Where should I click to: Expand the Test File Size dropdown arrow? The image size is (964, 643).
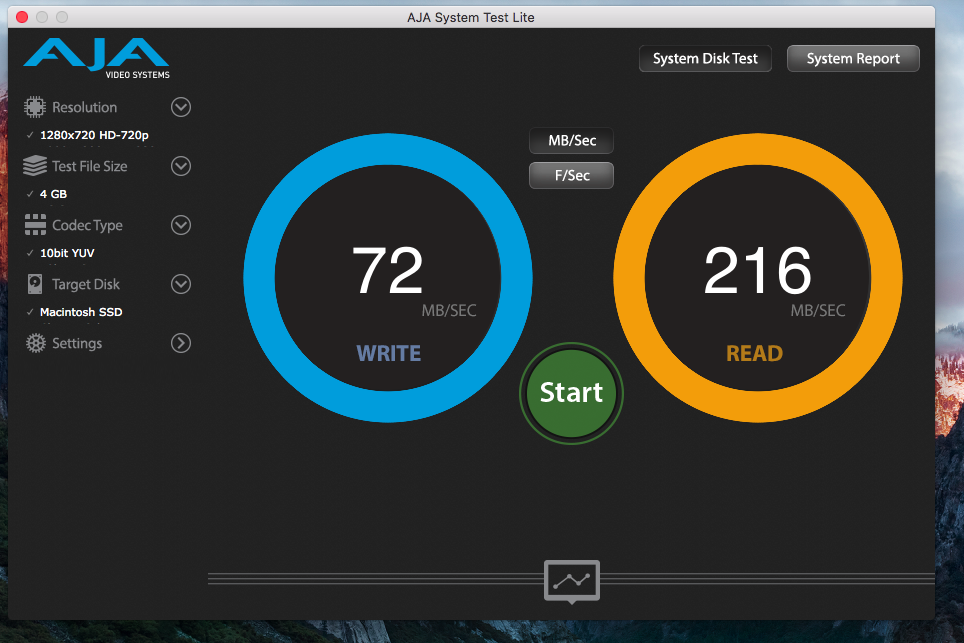click(x=181, y=166)
